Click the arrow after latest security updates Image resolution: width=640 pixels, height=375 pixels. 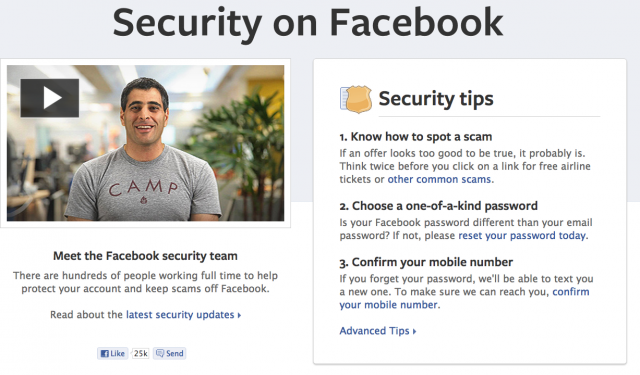[240, 315]
